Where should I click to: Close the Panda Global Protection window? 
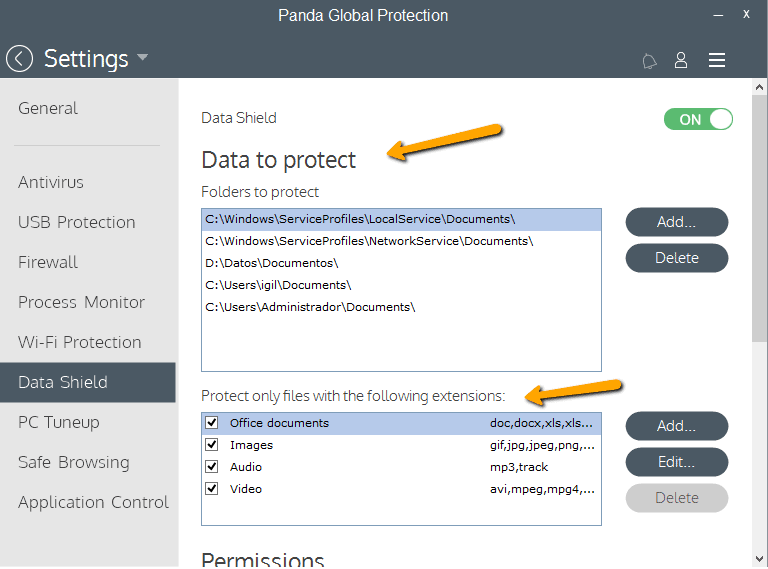click(x=746, y=15)
